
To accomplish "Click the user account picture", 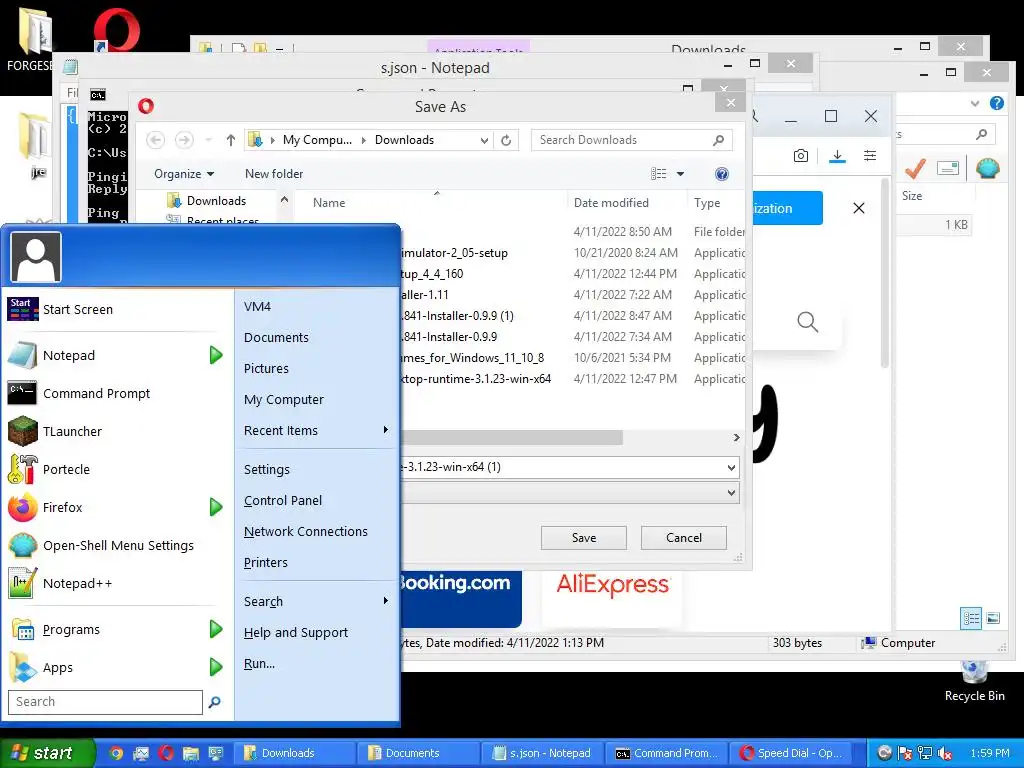I will 36,257.
